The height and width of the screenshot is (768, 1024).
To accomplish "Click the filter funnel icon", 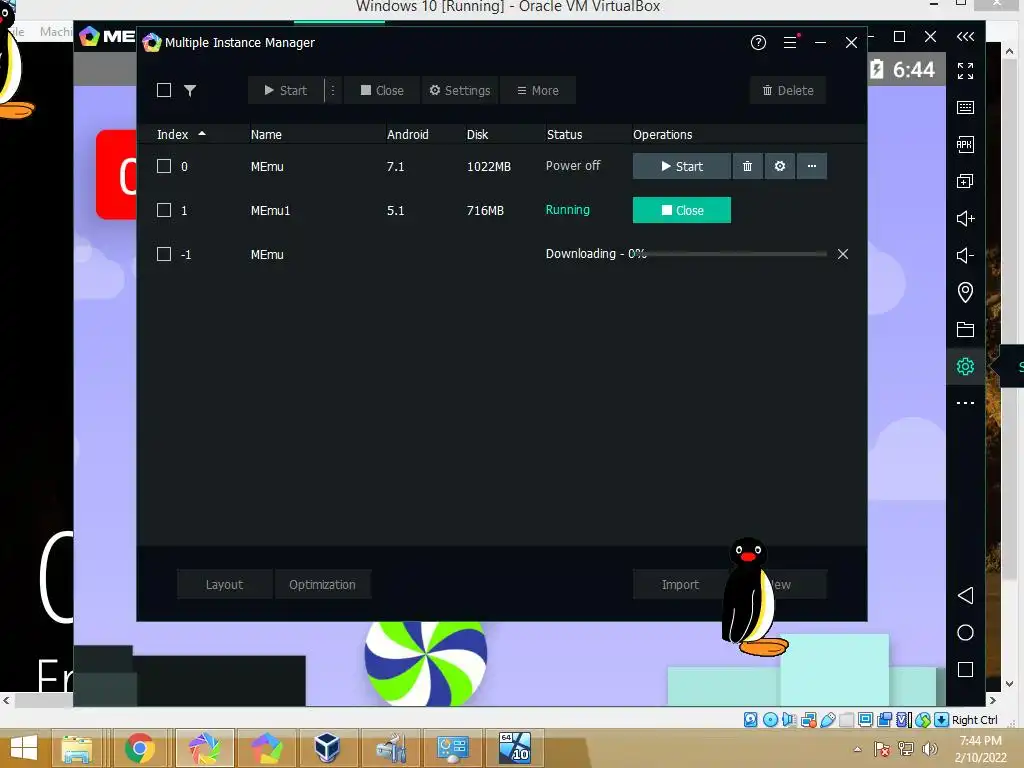I will (x=190, y=90).
